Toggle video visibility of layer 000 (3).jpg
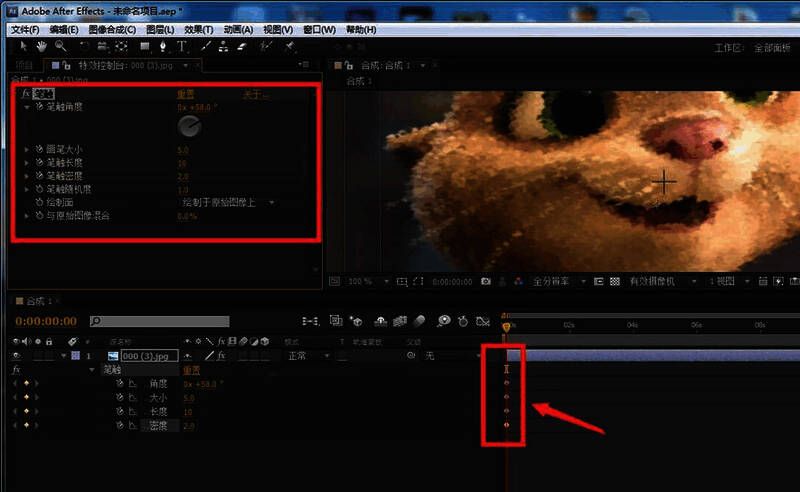 (17, 356)
